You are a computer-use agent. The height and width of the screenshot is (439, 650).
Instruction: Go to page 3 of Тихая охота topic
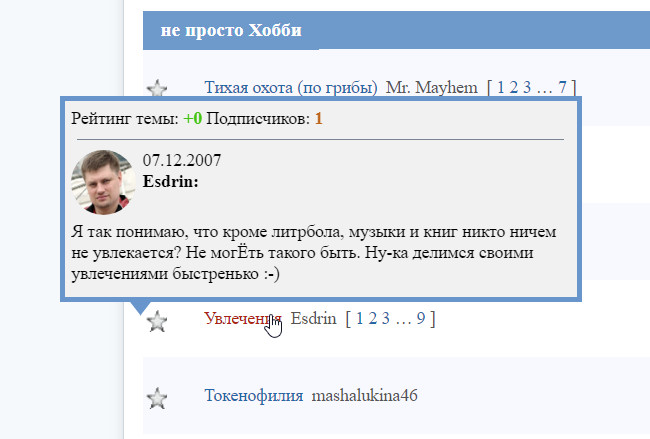[x=527, y=87]
